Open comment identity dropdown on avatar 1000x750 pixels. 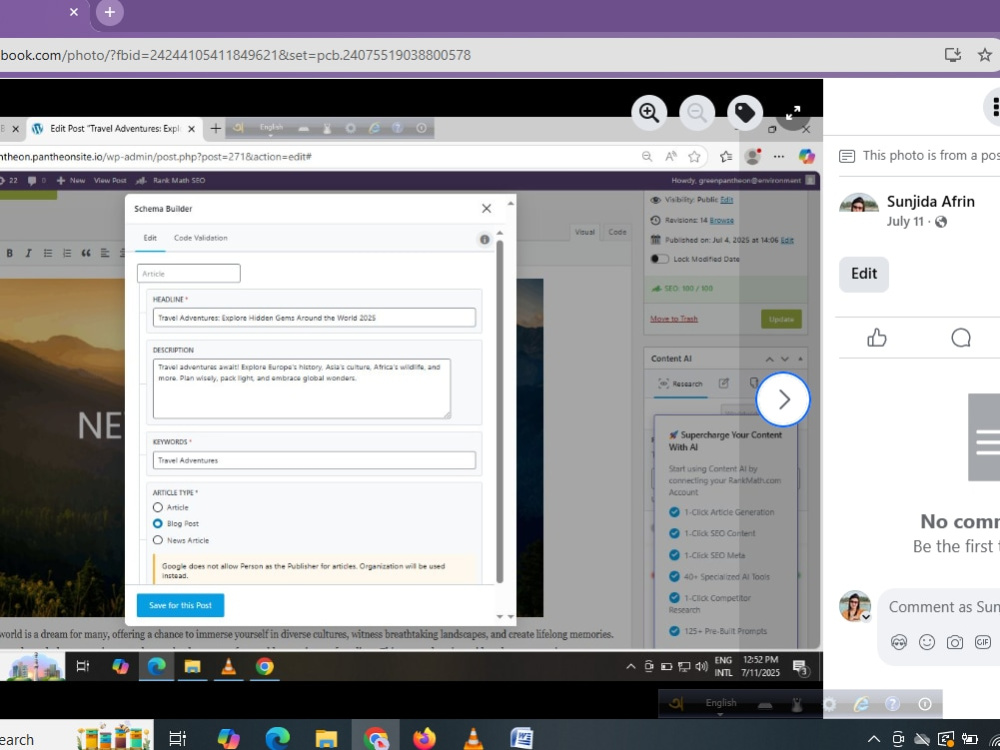[x=865, y=617]
